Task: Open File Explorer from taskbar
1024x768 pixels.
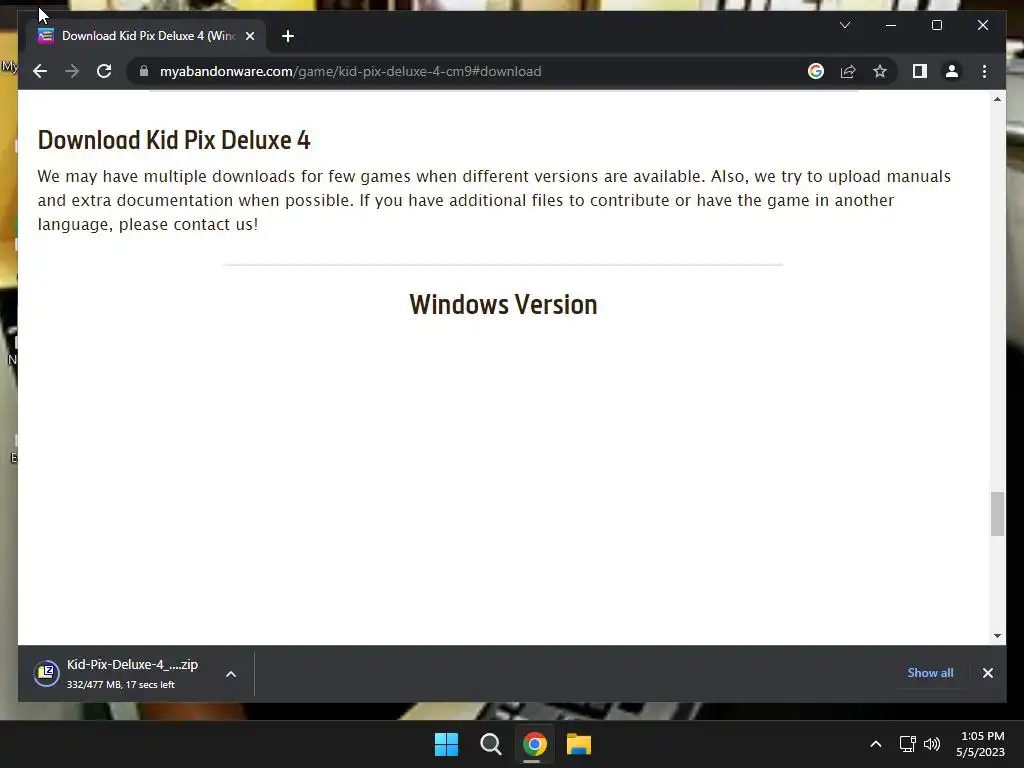Action: (579, 744)
